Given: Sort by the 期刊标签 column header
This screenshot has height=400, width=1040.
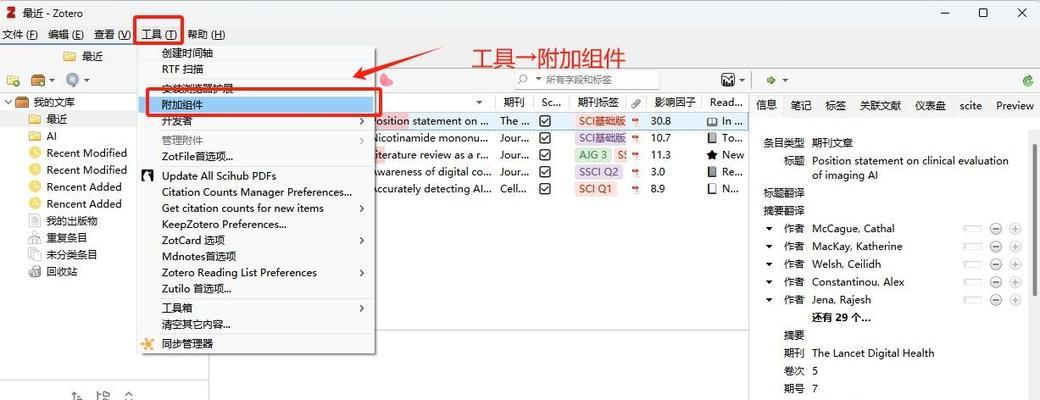Looking at the screenshot, I should (x=598, y=102).
